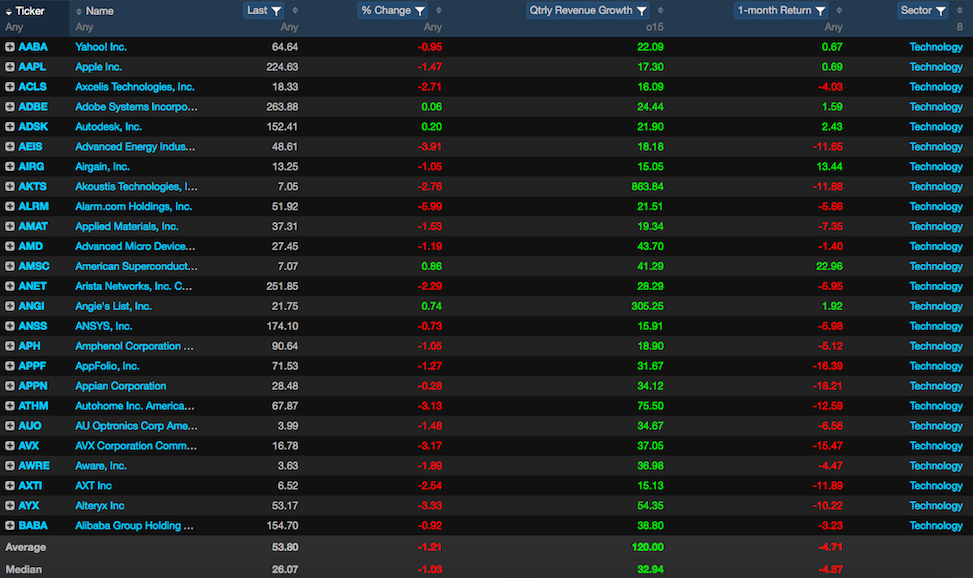Expand the AAPL row
The image size is (973, 578).
(x=10, y=66)
